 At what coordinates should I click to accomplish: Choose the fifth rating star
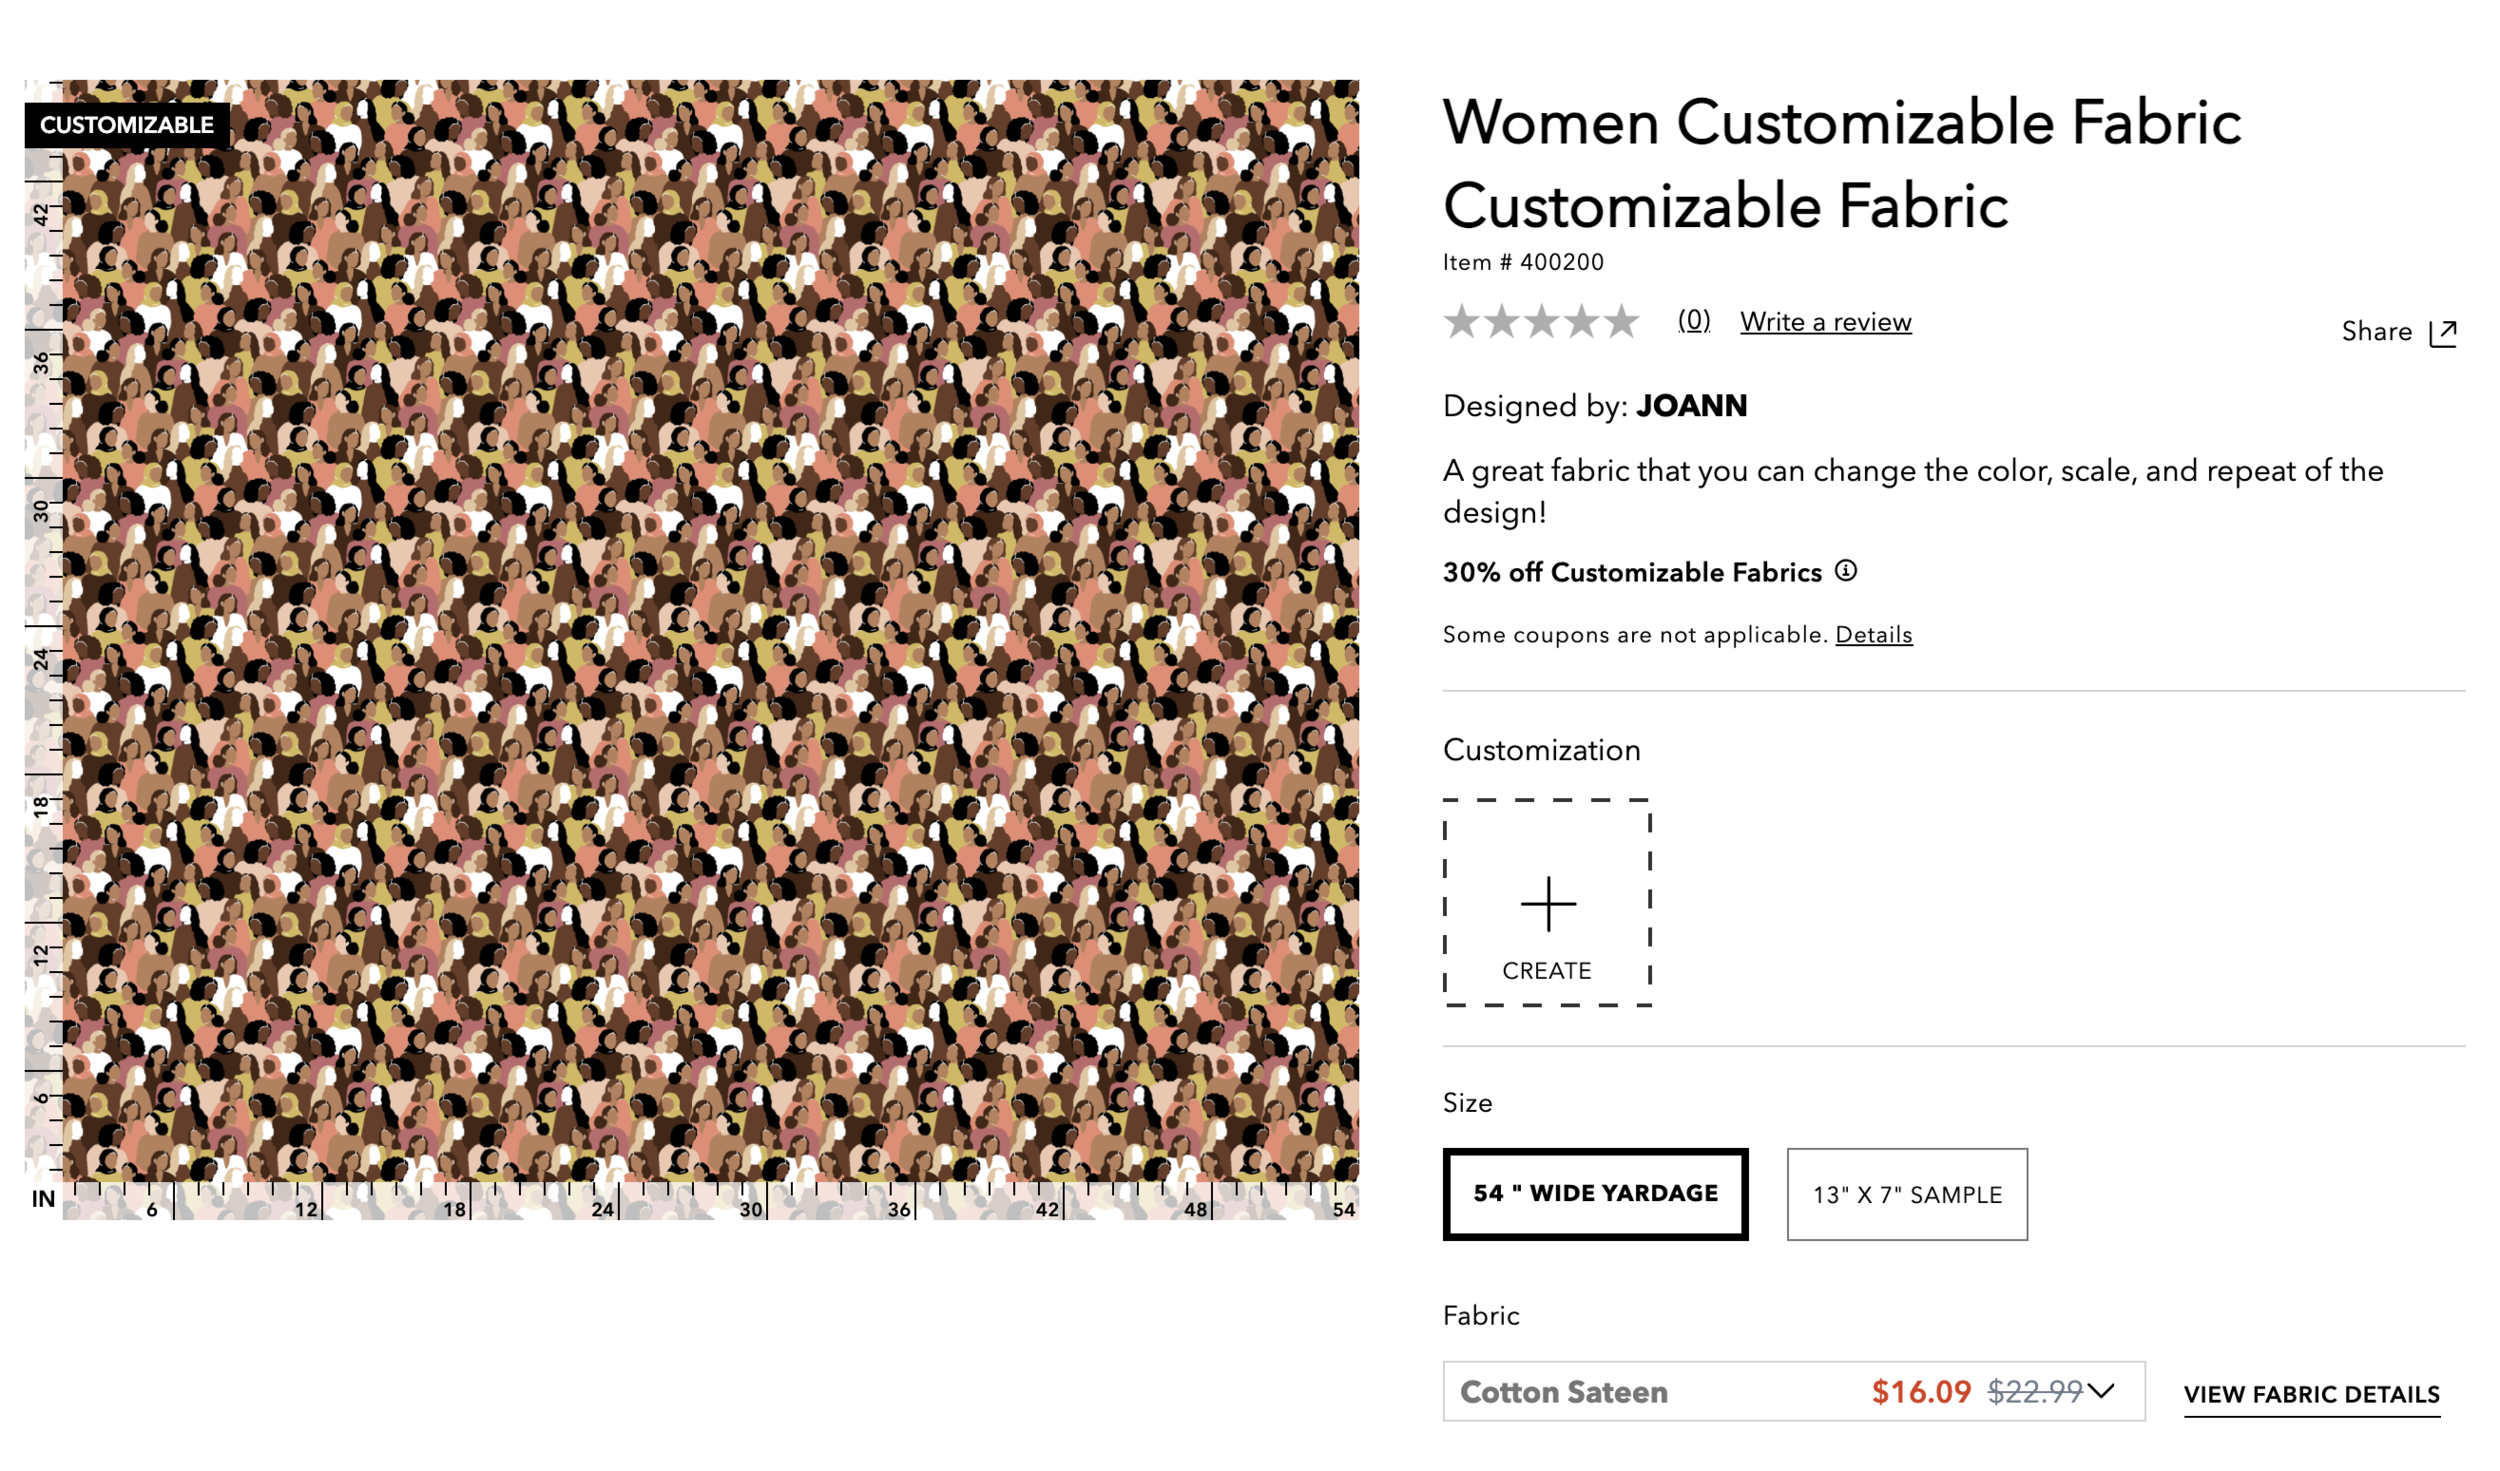[1621, 322]
